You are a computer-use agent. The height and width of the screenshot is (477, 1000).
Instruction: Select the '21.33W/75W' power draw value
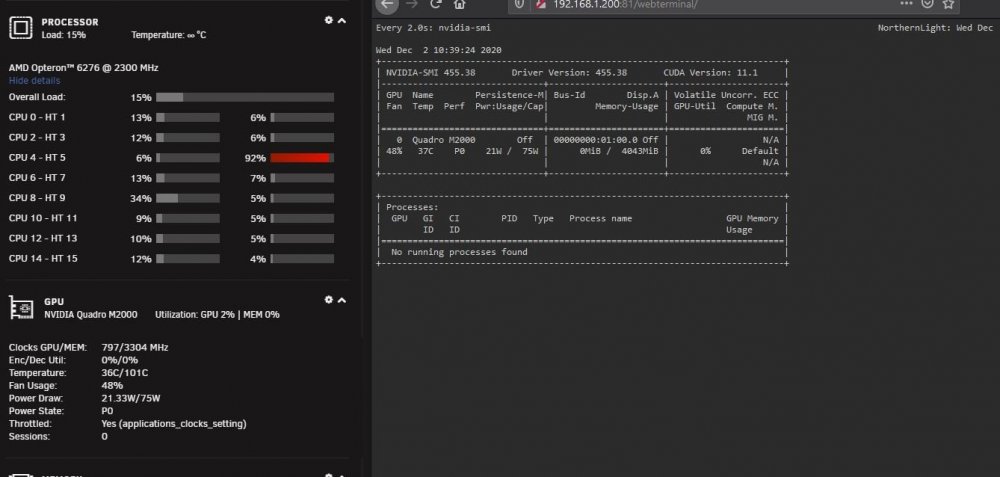click(131, 399)
